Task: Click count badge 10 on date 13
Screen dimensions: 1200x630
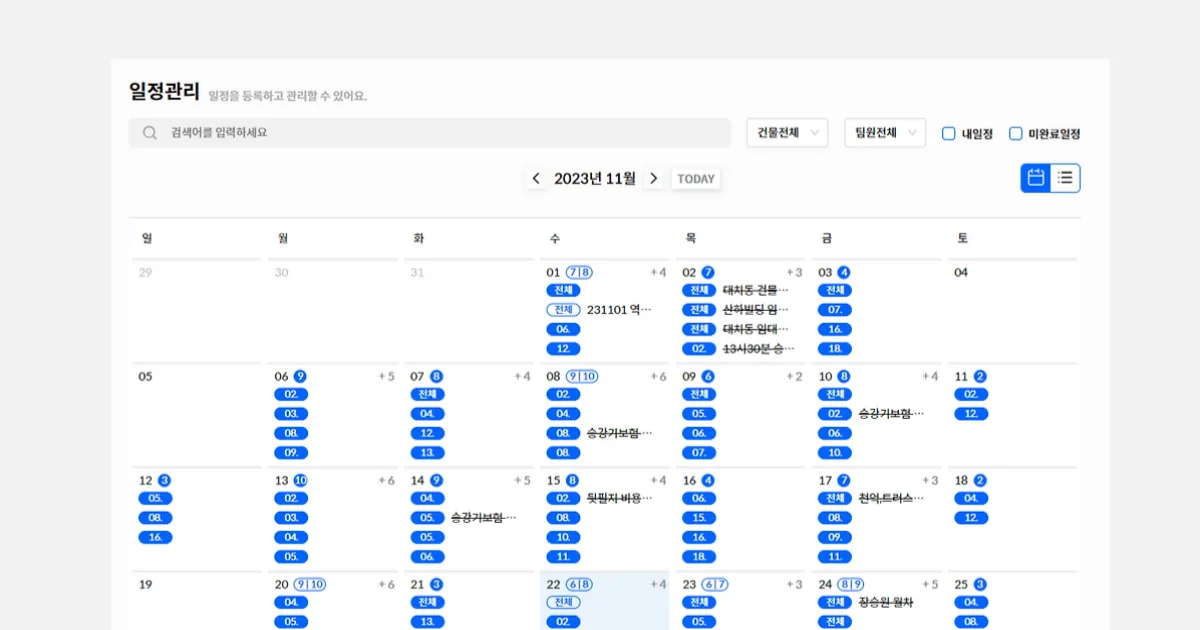Action: pos(300,480)
